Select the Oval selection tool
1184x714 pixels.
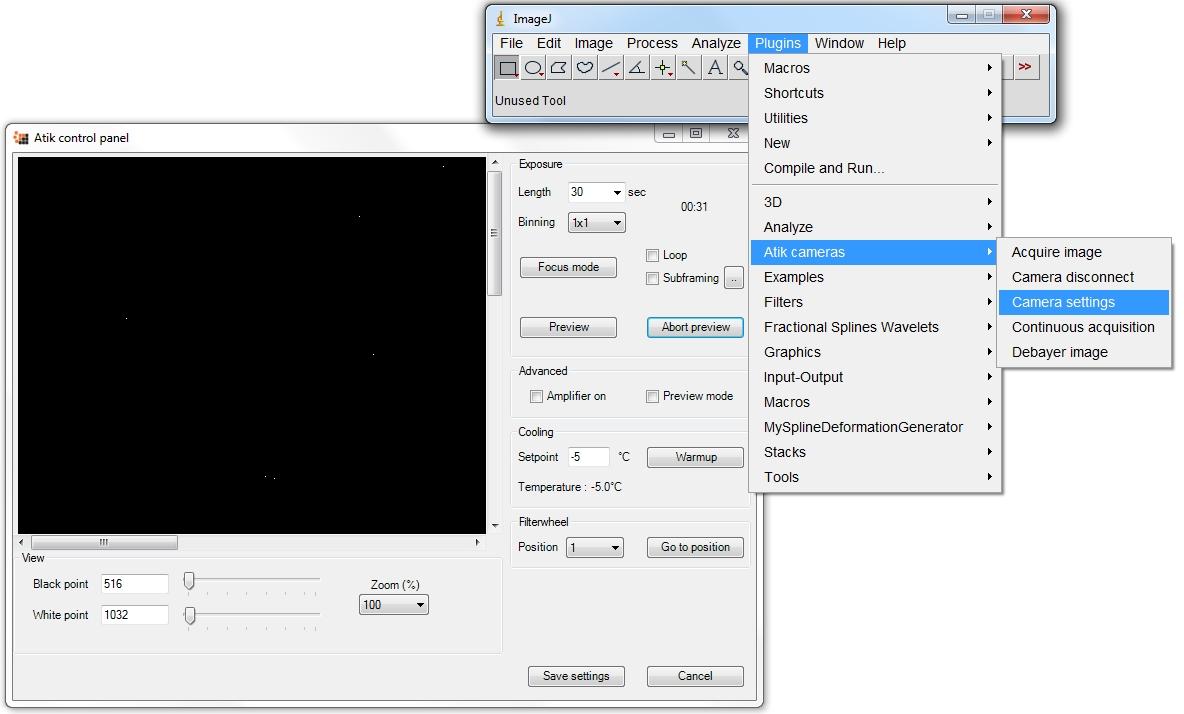coord(533,67)
